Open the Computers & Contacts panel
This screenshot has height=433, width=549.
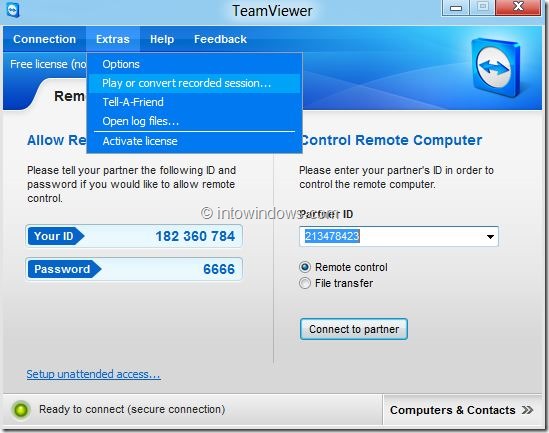[x=462, y=410]
